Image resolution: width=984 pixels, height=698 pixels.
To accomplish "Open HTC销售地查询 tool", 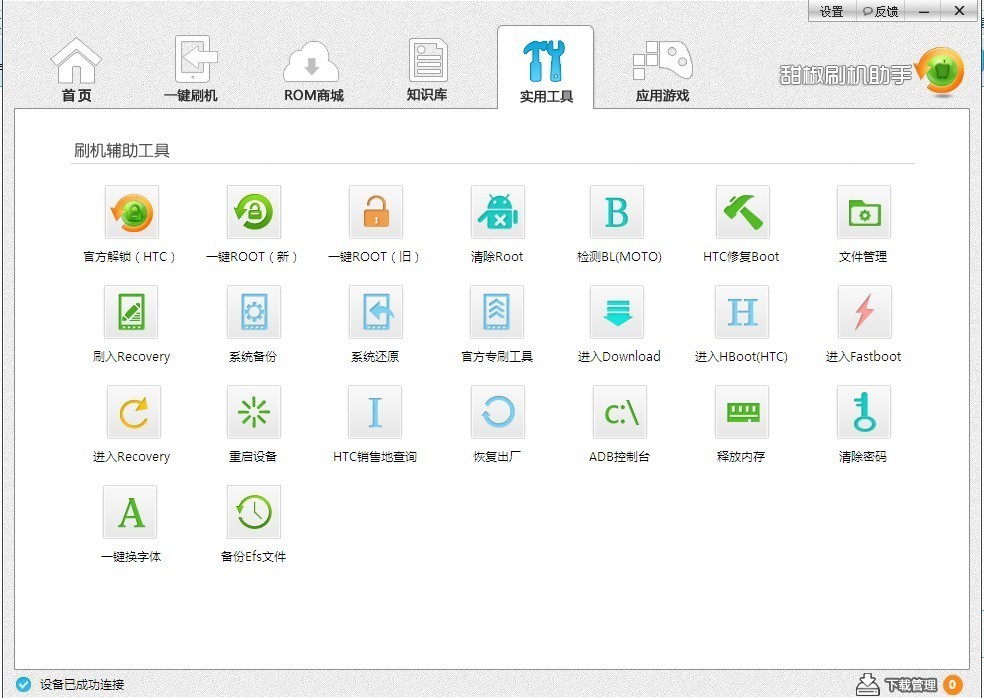I will pos(375,412).
